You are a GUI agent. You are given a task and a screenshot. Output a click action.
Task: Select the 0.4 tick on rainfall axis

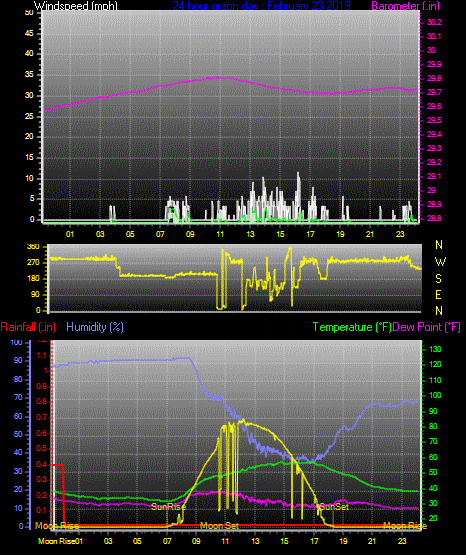point(42,464)
